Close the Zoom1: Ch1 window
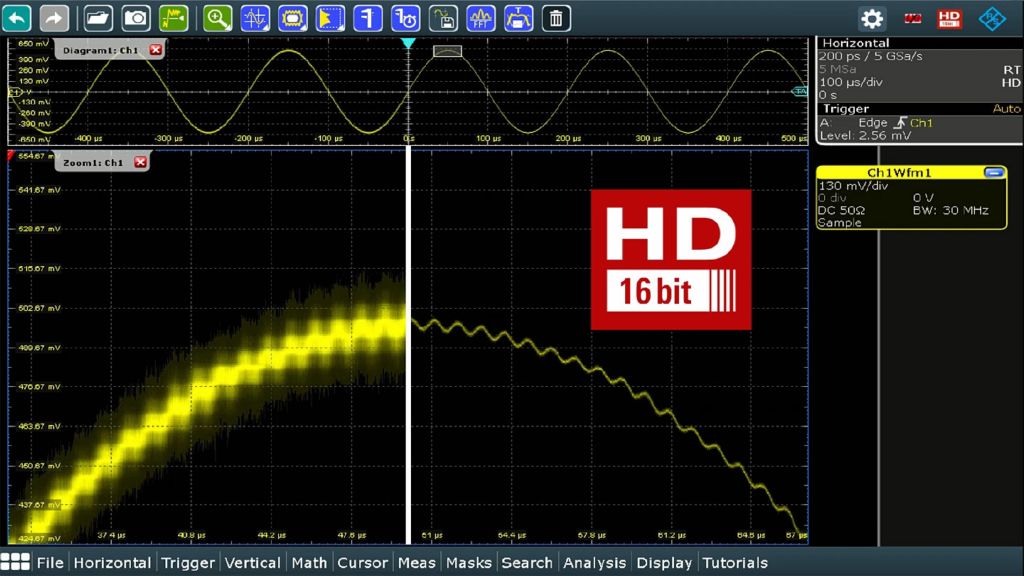 click(x=140, y=162)
